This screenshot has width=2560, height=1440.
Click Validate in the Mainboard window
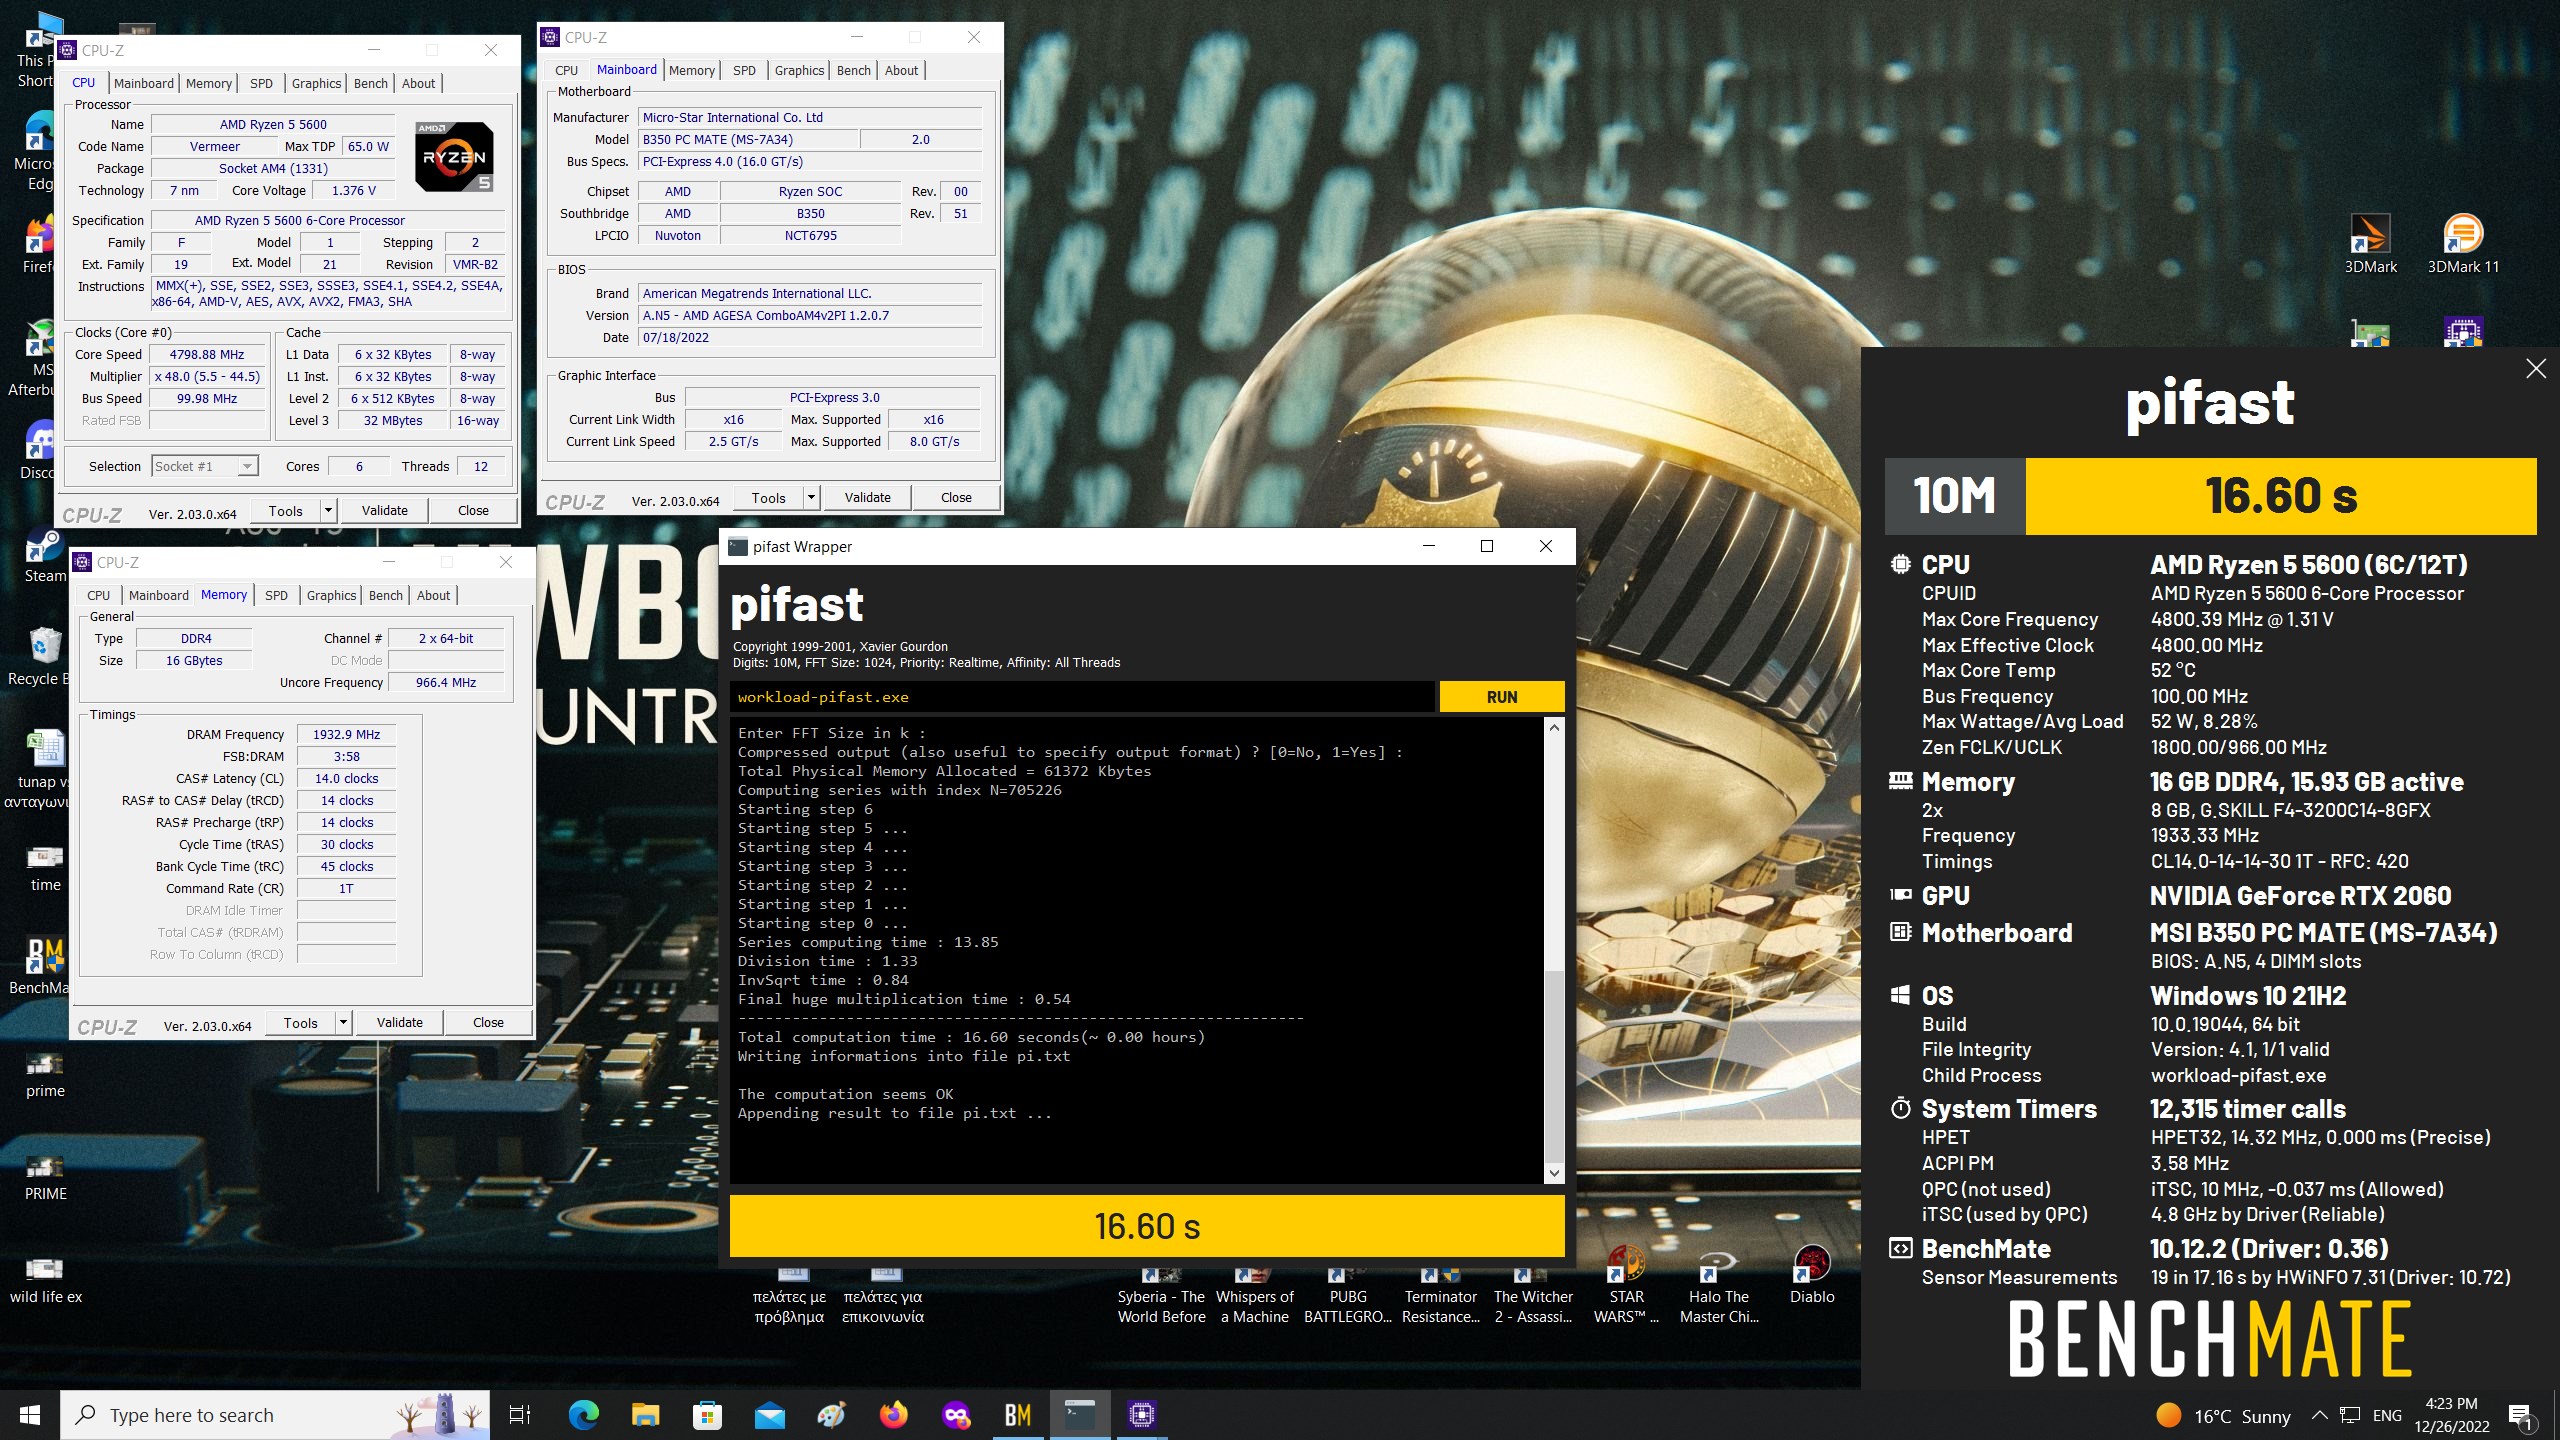[x=867, y=498]
